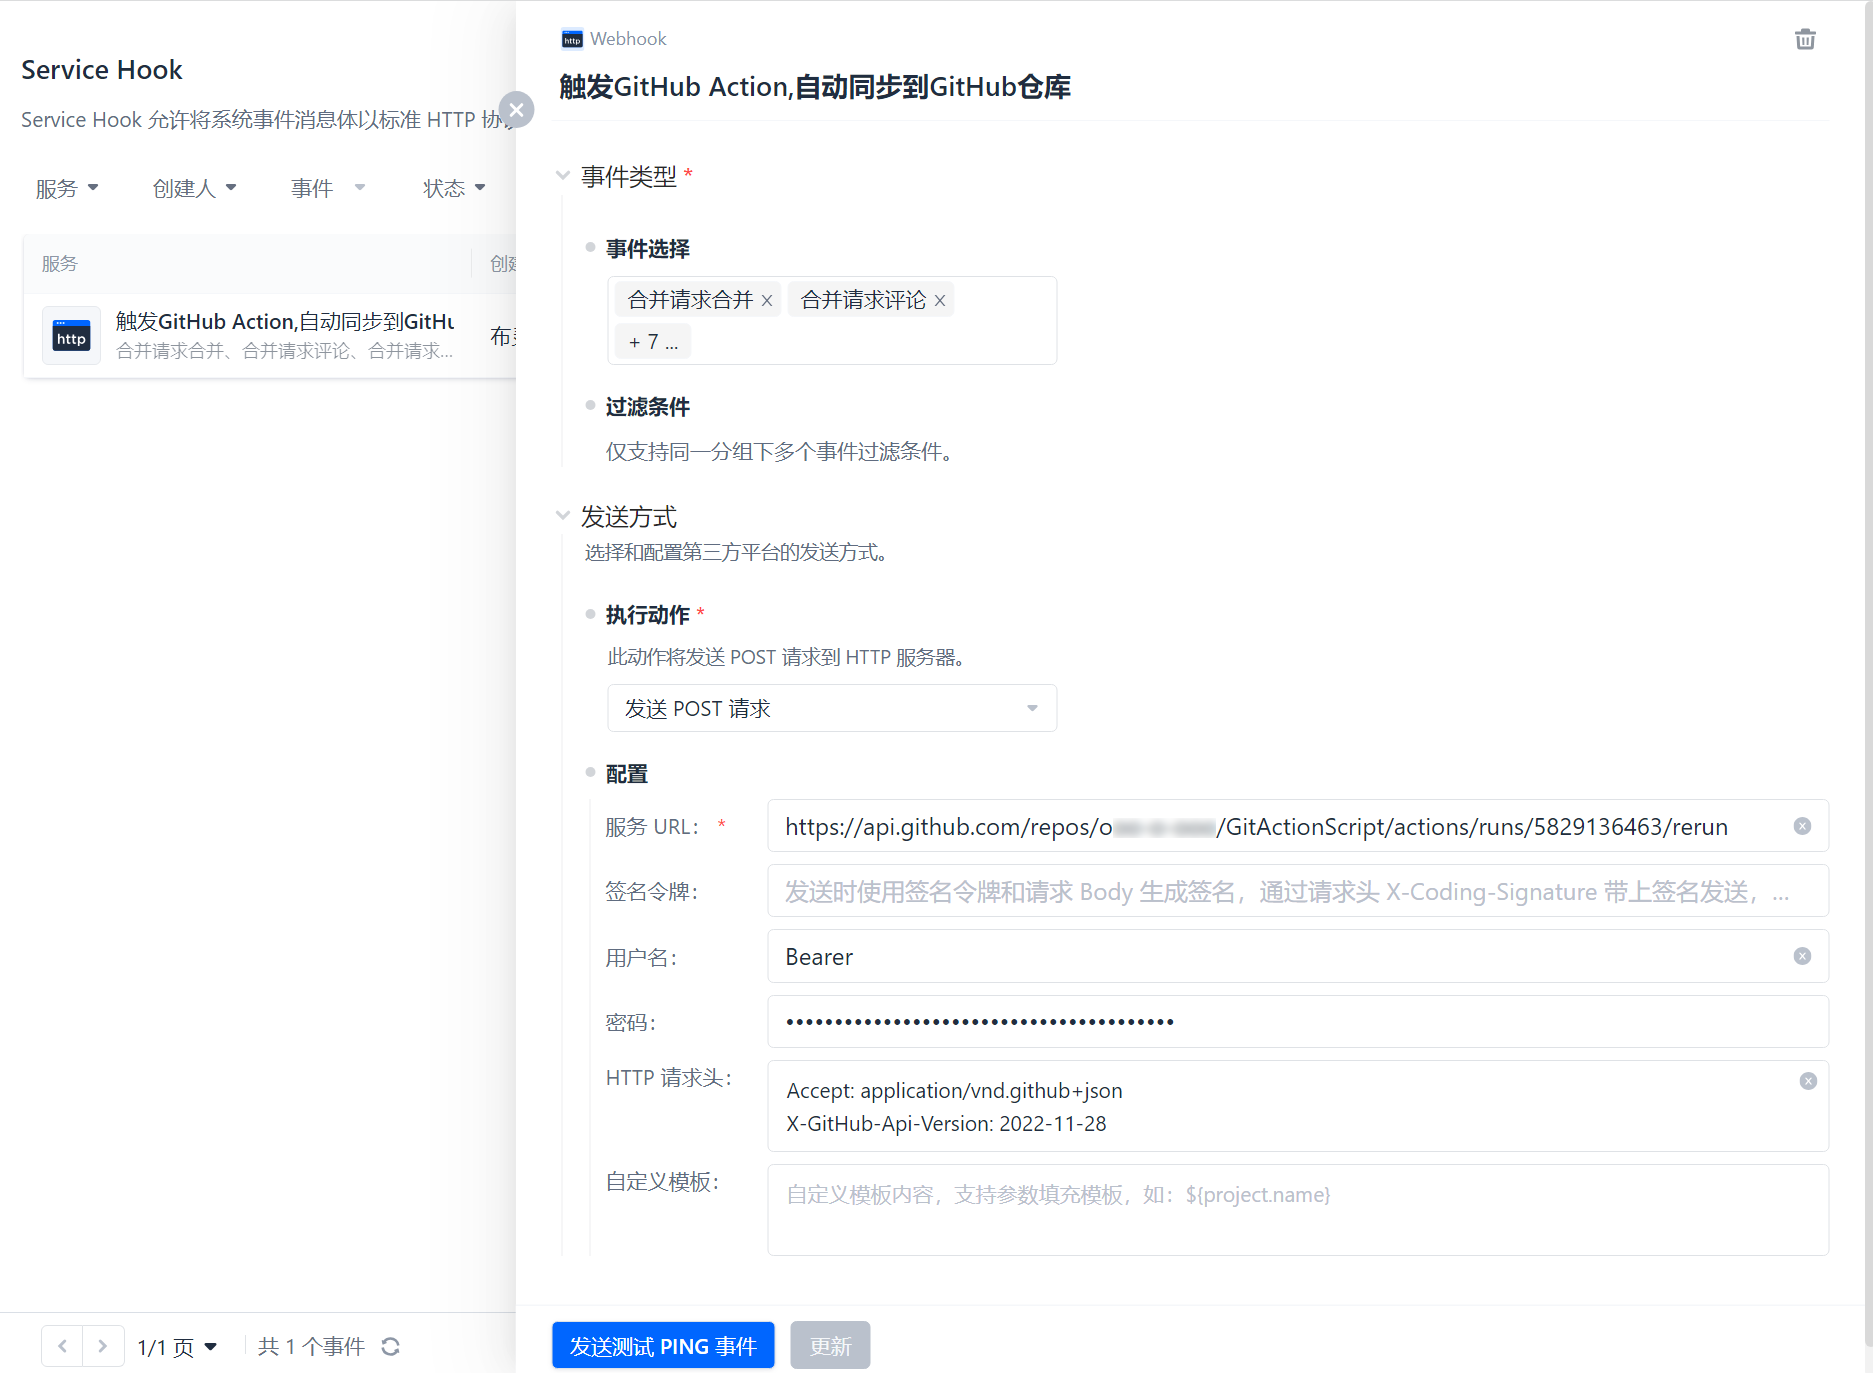Remove the 合并请求合并 event tag
The image size is (1873, 1373).
(767, 300)
